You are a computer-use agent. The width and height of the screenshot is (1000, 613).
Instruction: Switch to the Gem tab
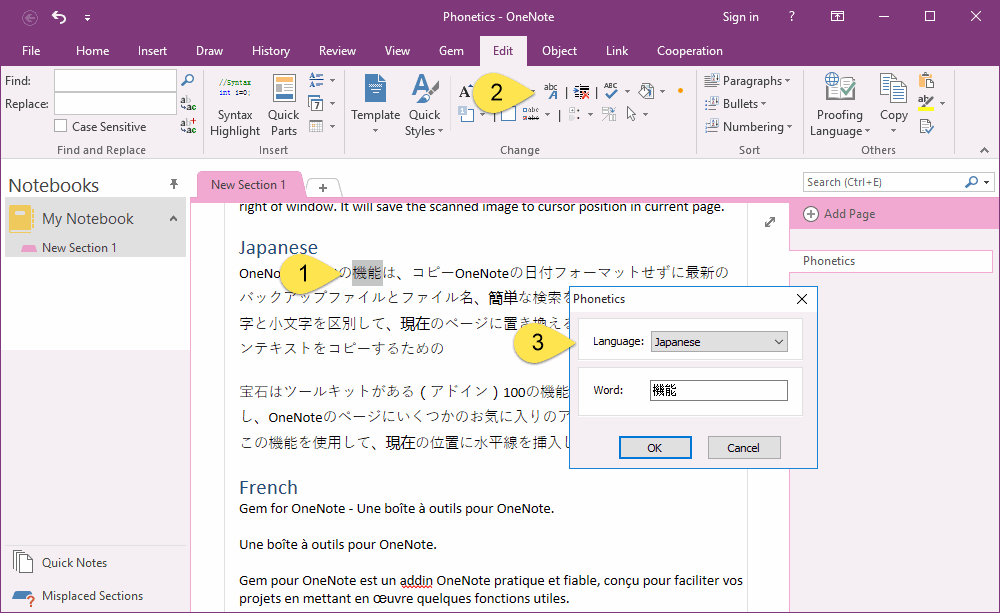(451, 50)
